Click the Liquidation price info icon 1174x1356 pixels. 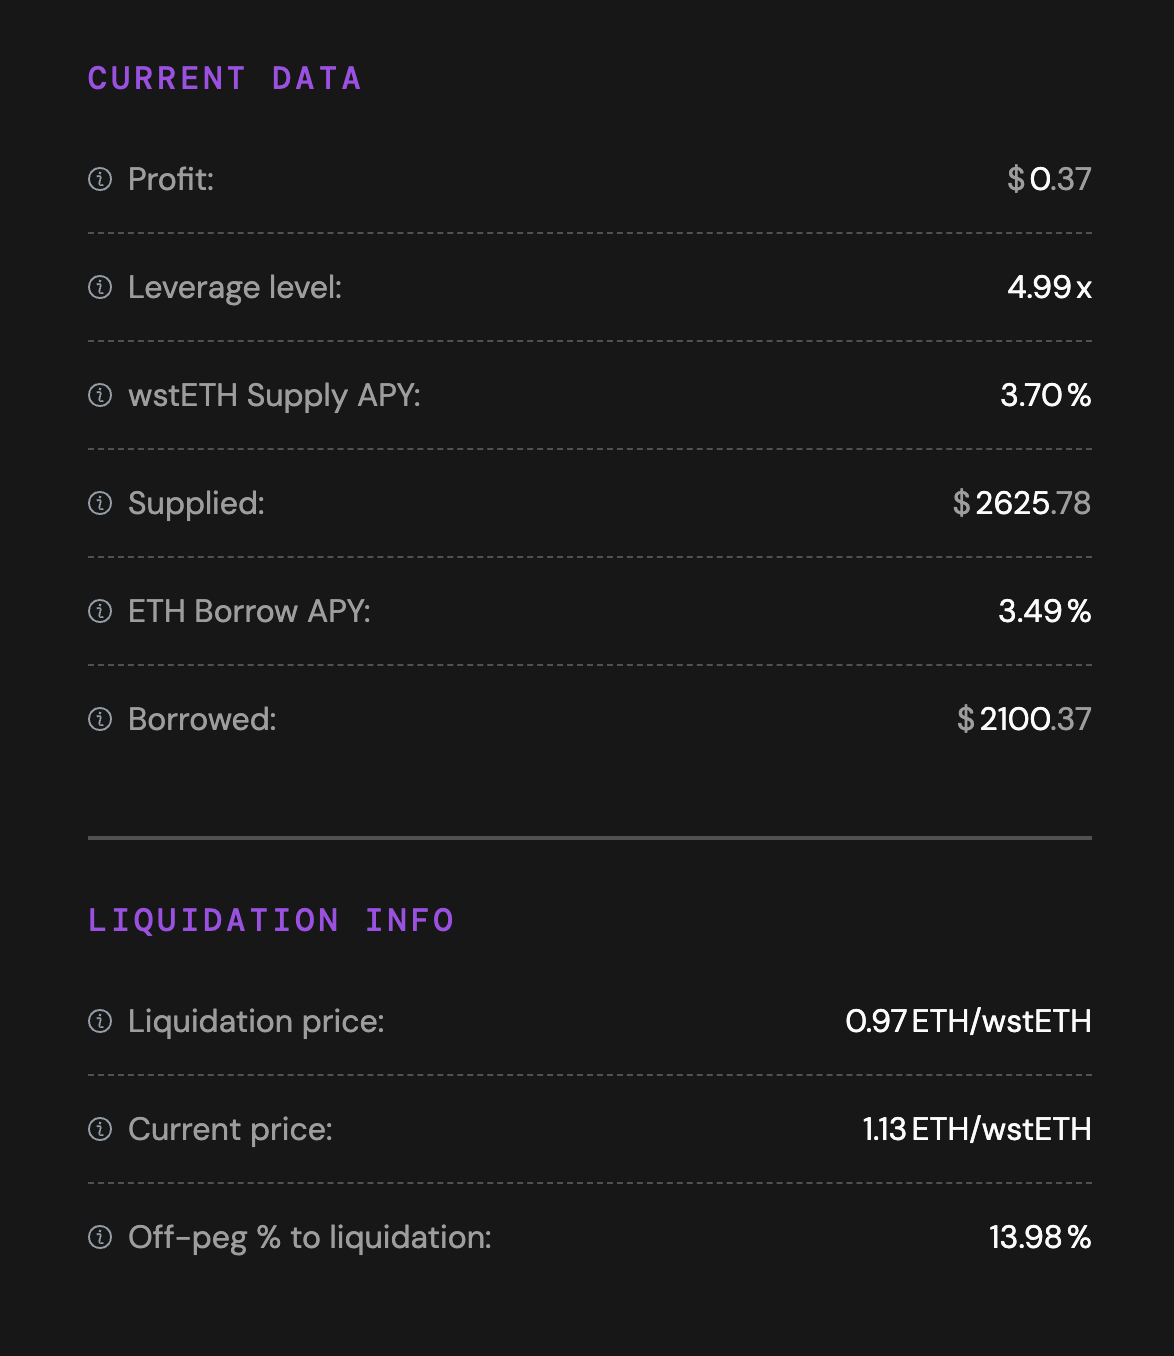[x=100, y=1021]
